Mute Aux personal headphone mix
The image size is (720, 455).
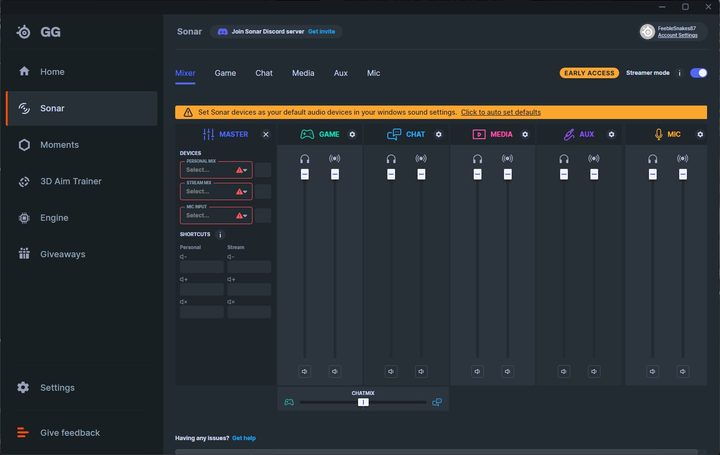pyautogui.click(x=563, y=371)
